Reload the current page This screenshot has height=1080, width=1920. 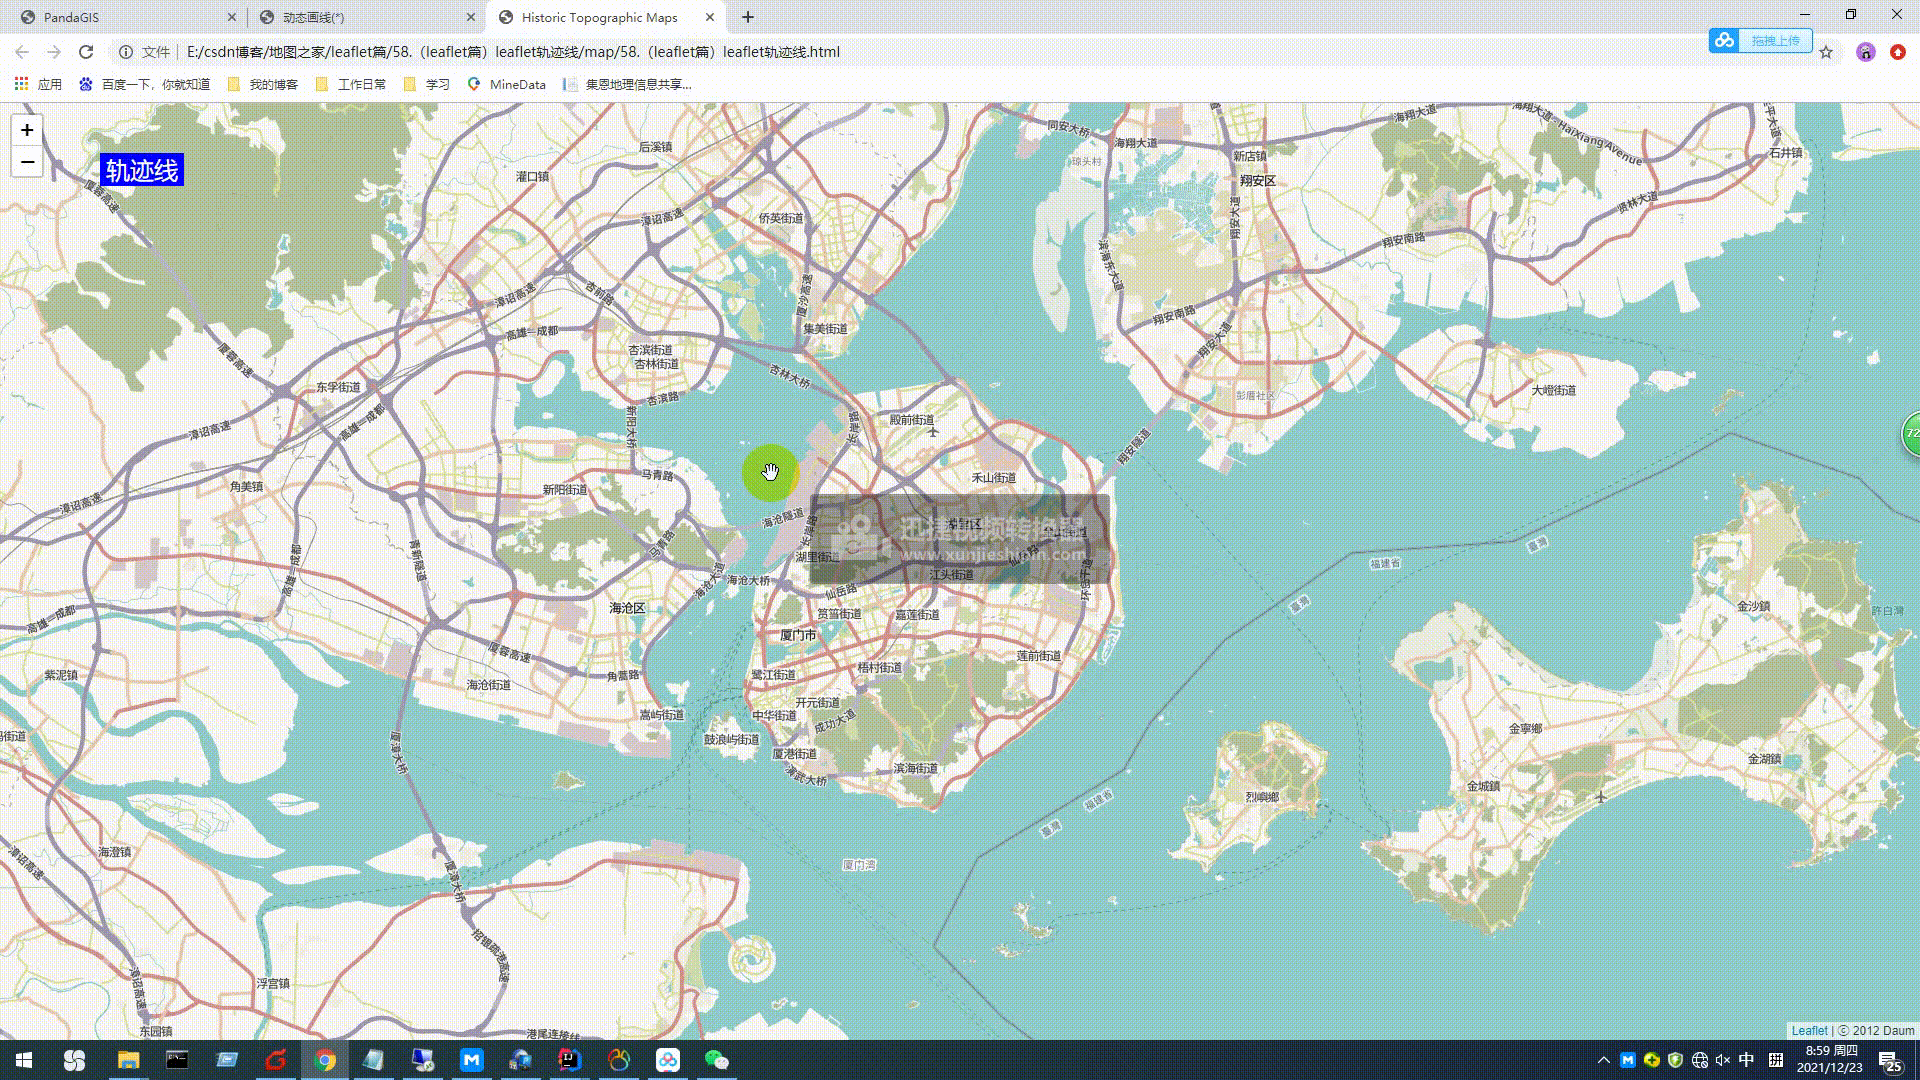coord(86,52)
